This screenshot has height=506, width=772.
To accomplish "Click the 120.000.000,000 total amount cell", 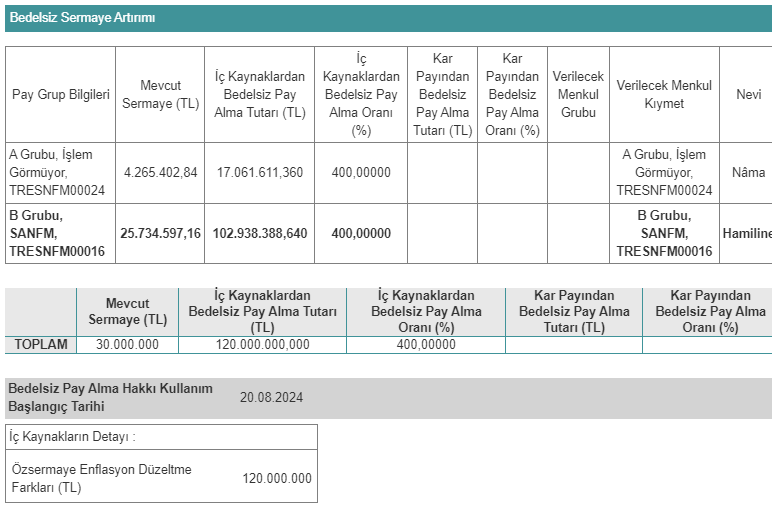I will tap(262, 345).
